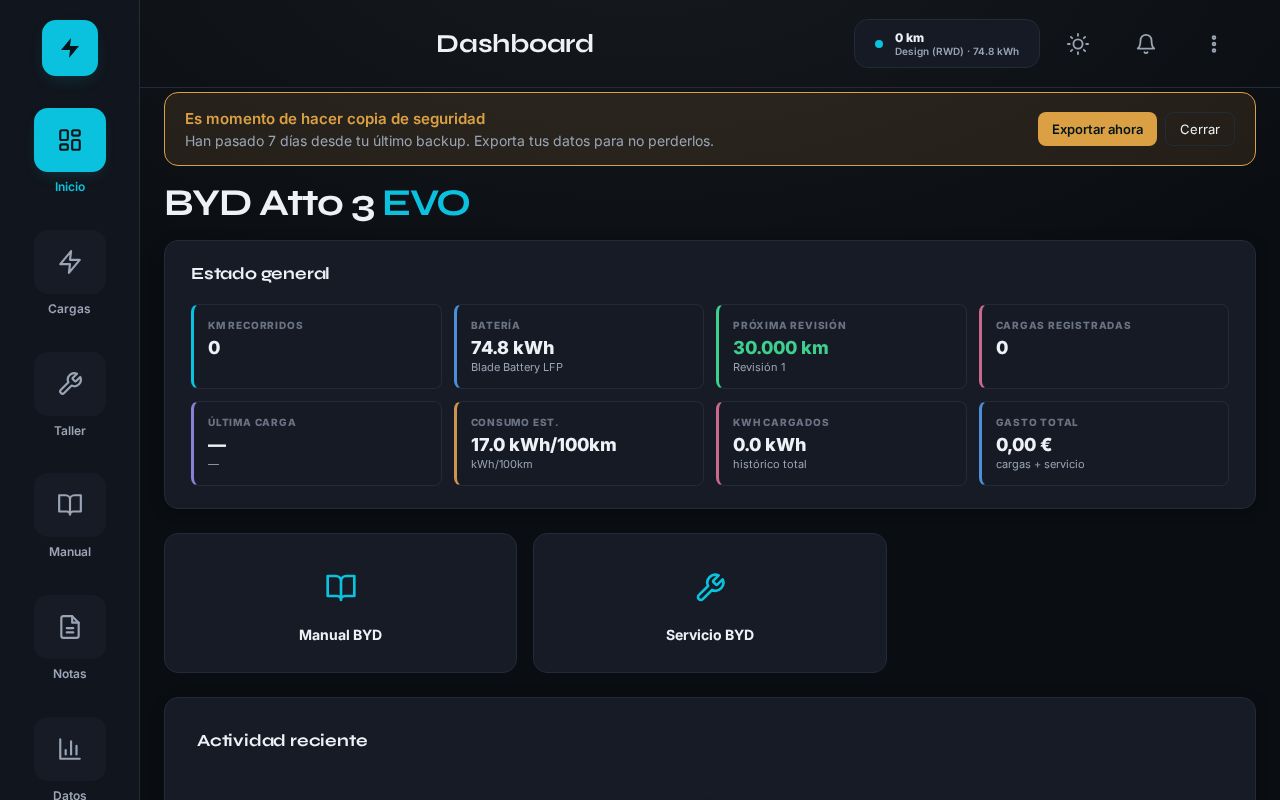1280x800 pixels.
Task: Click Exportar ahora button
Action: click(x=1097, y=129)
